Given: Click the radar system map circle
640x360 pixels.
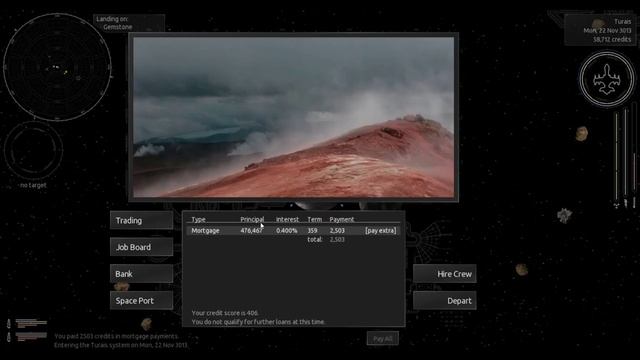Looking at the screenshot, I should click(57, 67).
